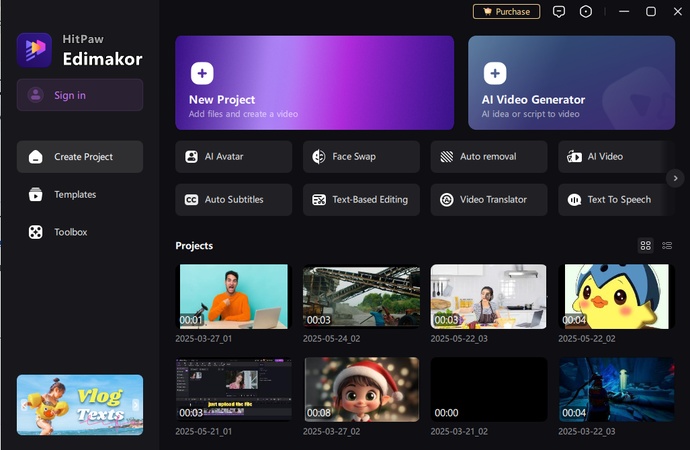Open the Text To Speech tool
This screenshot has width=690, height=450.
click(x=616, y=200)
